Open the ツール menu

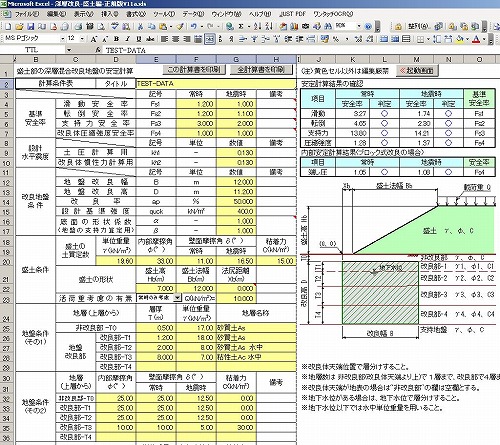pyautogui.click(x=164, y=14)
